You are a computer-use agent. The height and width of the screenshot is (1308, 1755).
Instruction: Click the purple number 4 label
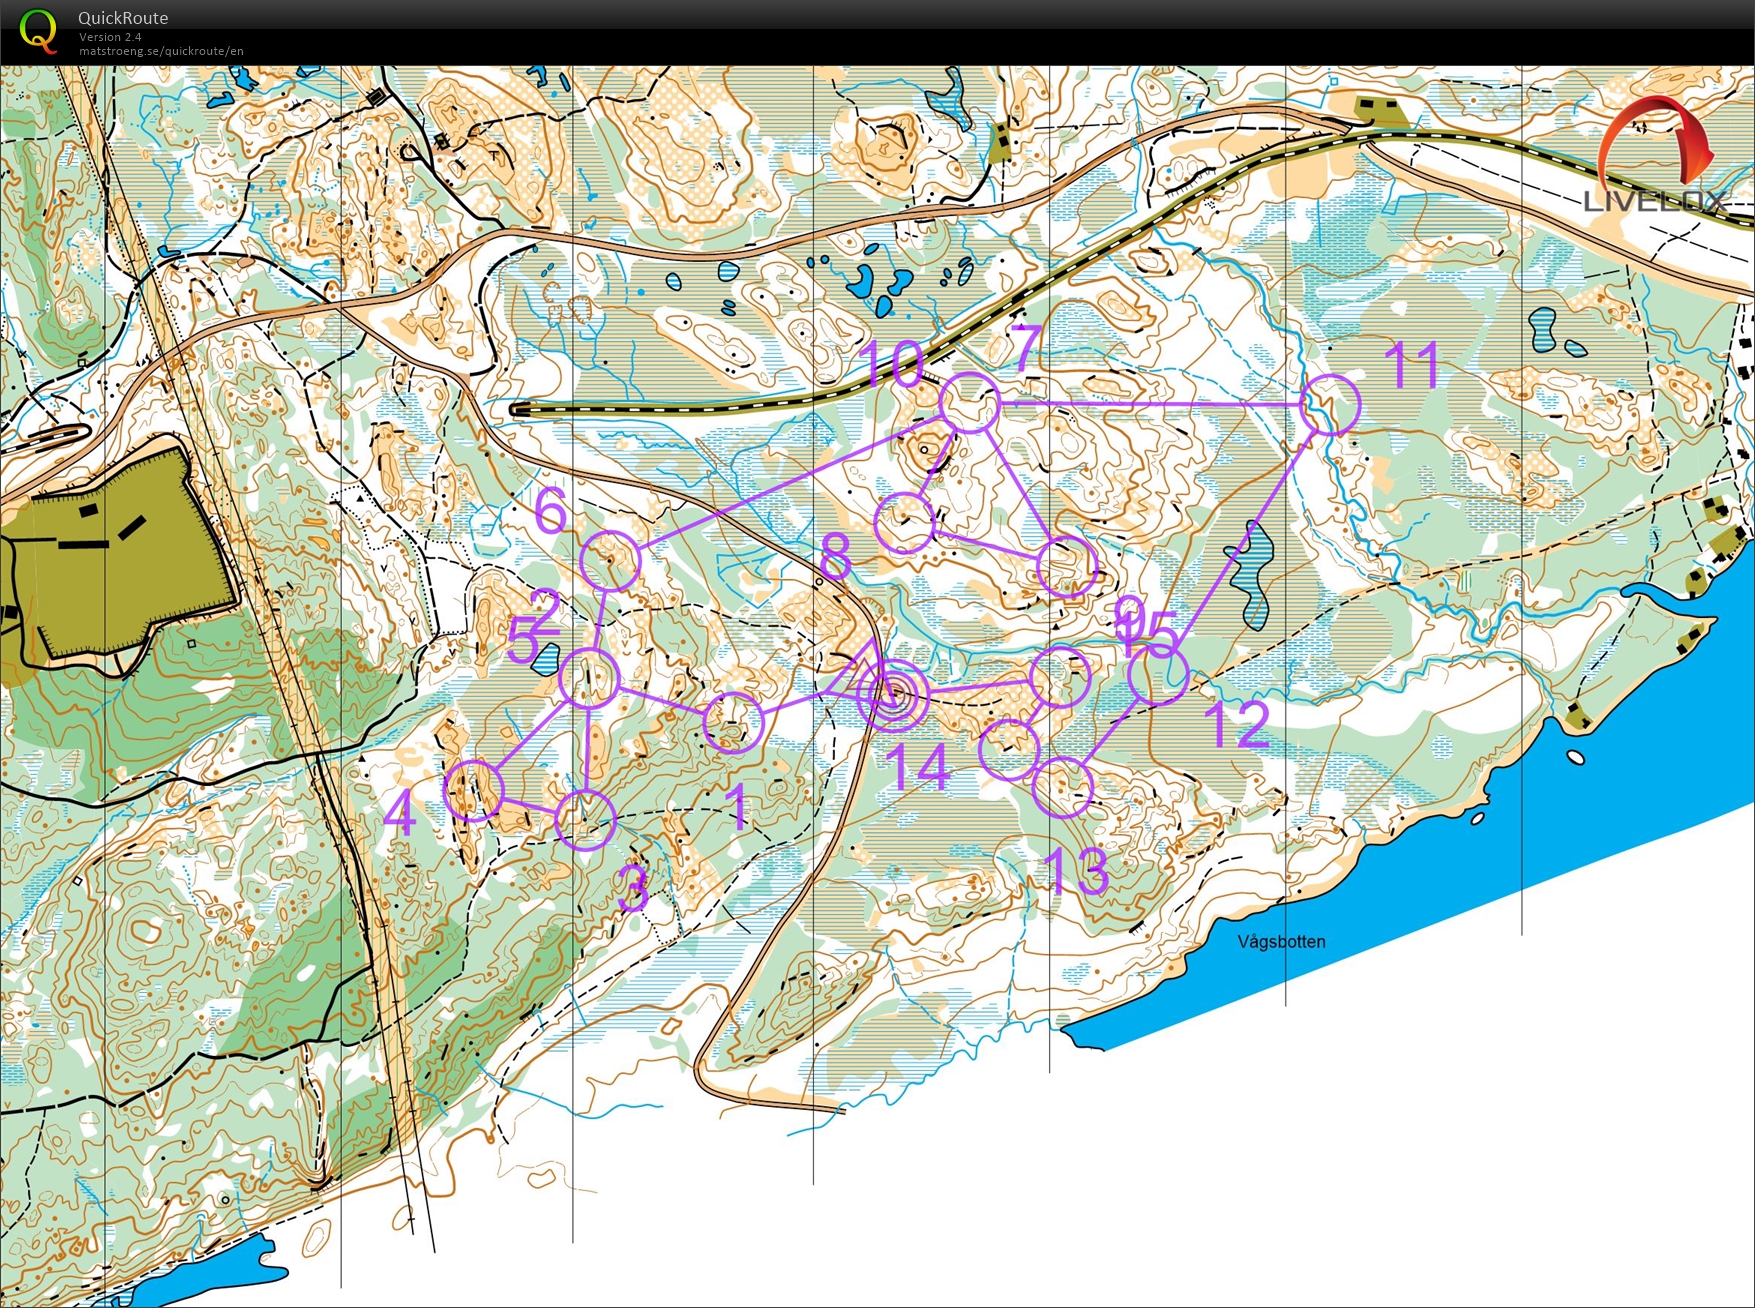tap(400, 812)
